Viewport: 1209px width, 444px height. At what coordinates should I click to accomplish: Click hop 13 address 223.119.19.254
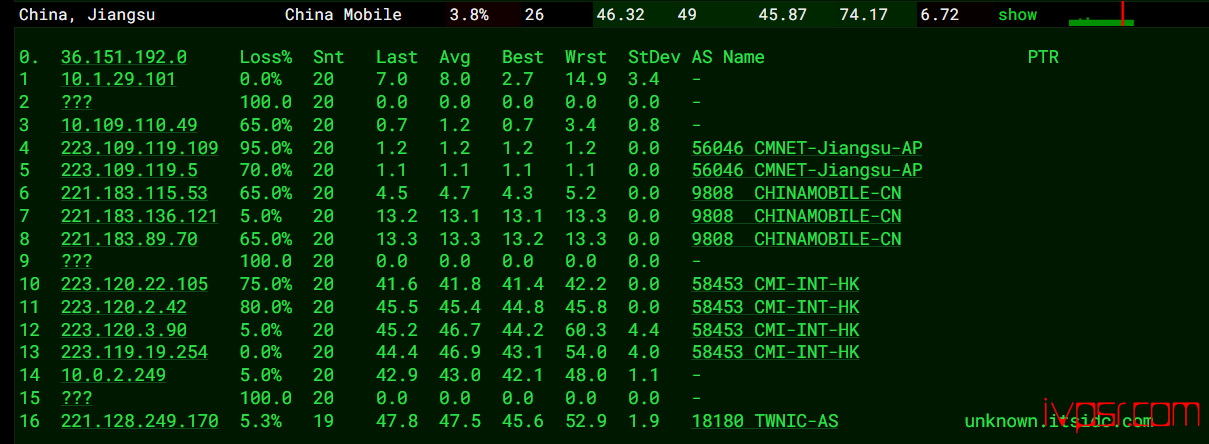(x=134, y=352)
